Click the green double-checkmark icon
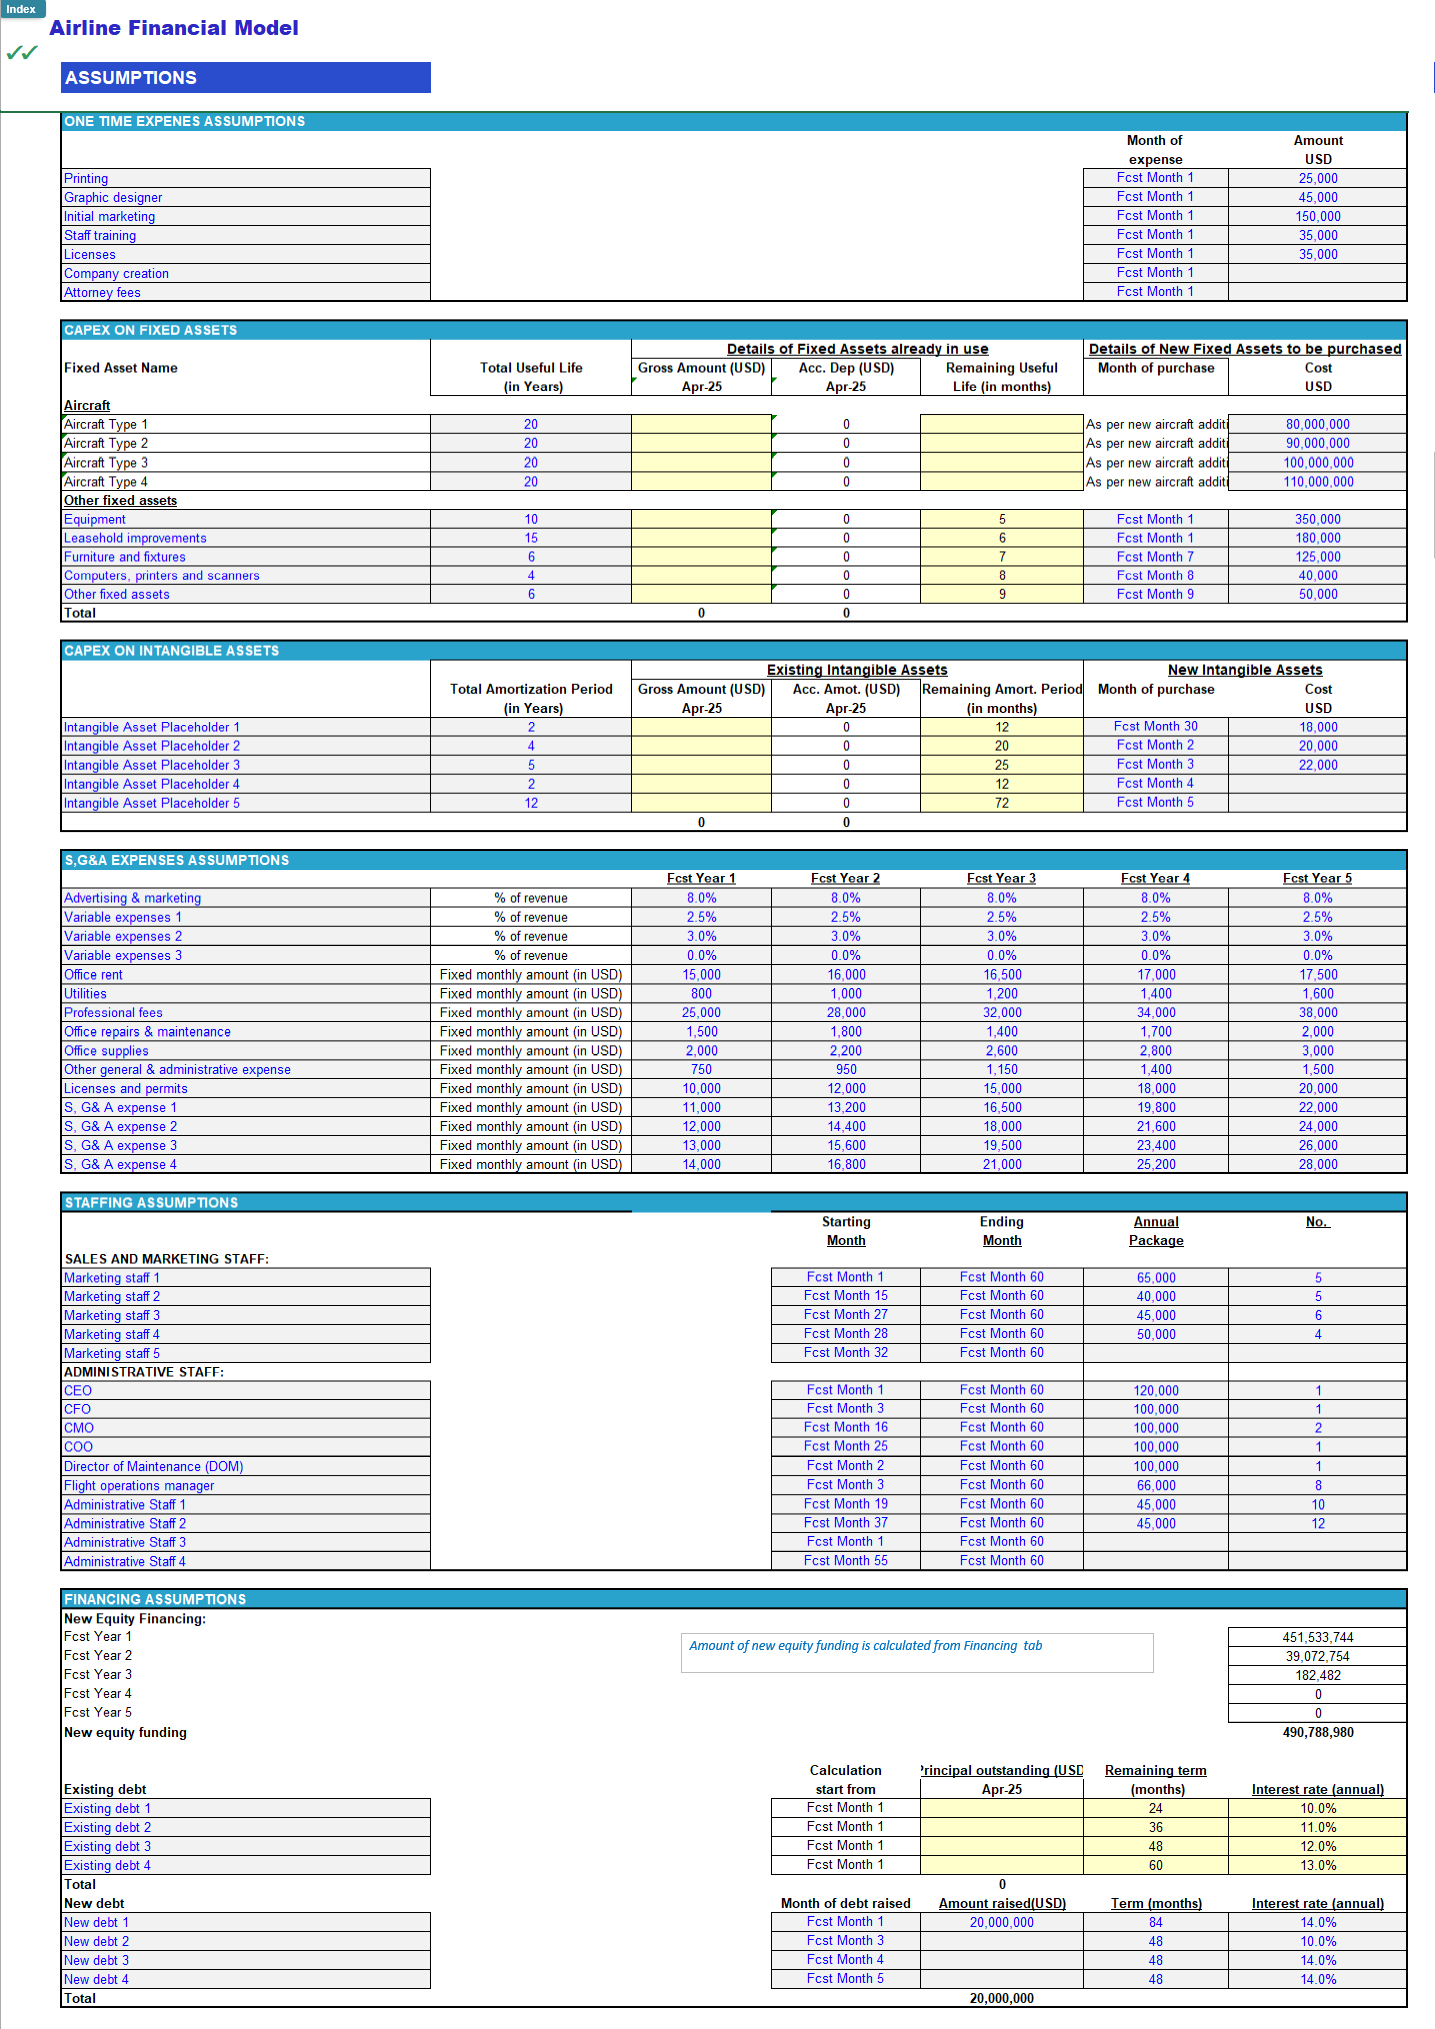Viewport: 1435px width, 2029px height. coord(21,53)
